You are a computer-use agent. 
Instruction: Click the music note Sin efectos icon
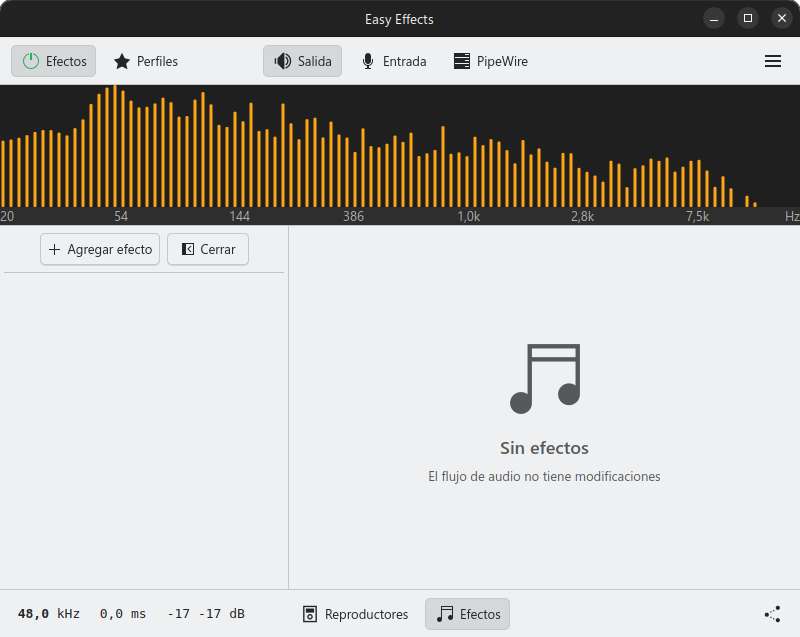(x=545, y=379)
